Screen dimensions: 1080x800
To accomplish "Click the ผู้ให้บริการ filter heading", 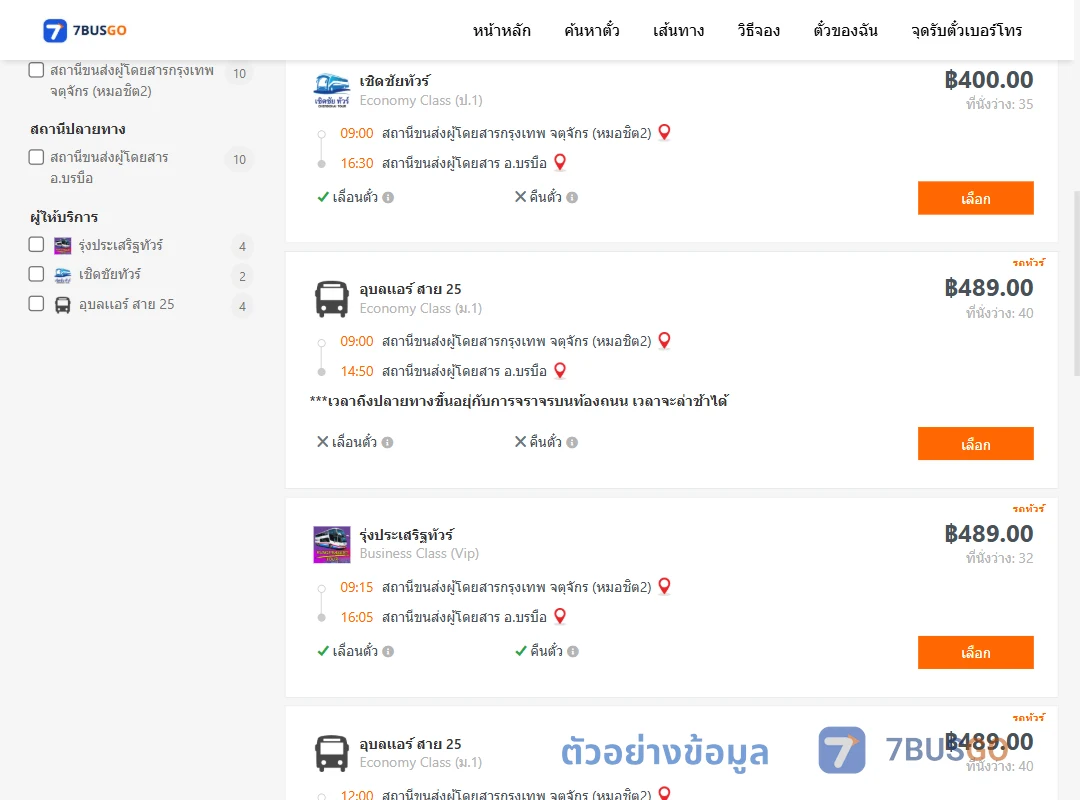I will 64,217.
